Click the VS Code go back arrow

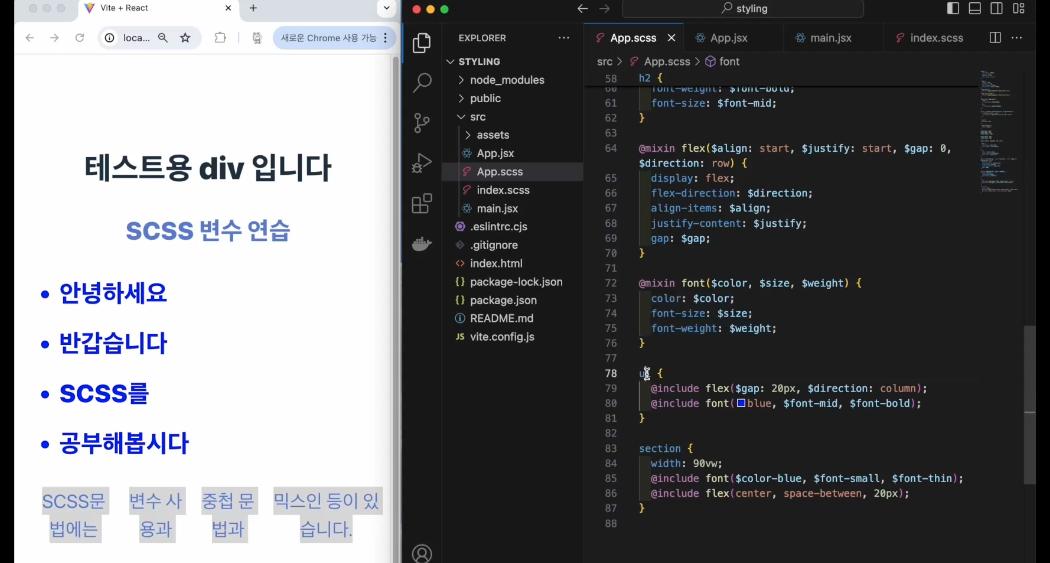pos(583,9)
